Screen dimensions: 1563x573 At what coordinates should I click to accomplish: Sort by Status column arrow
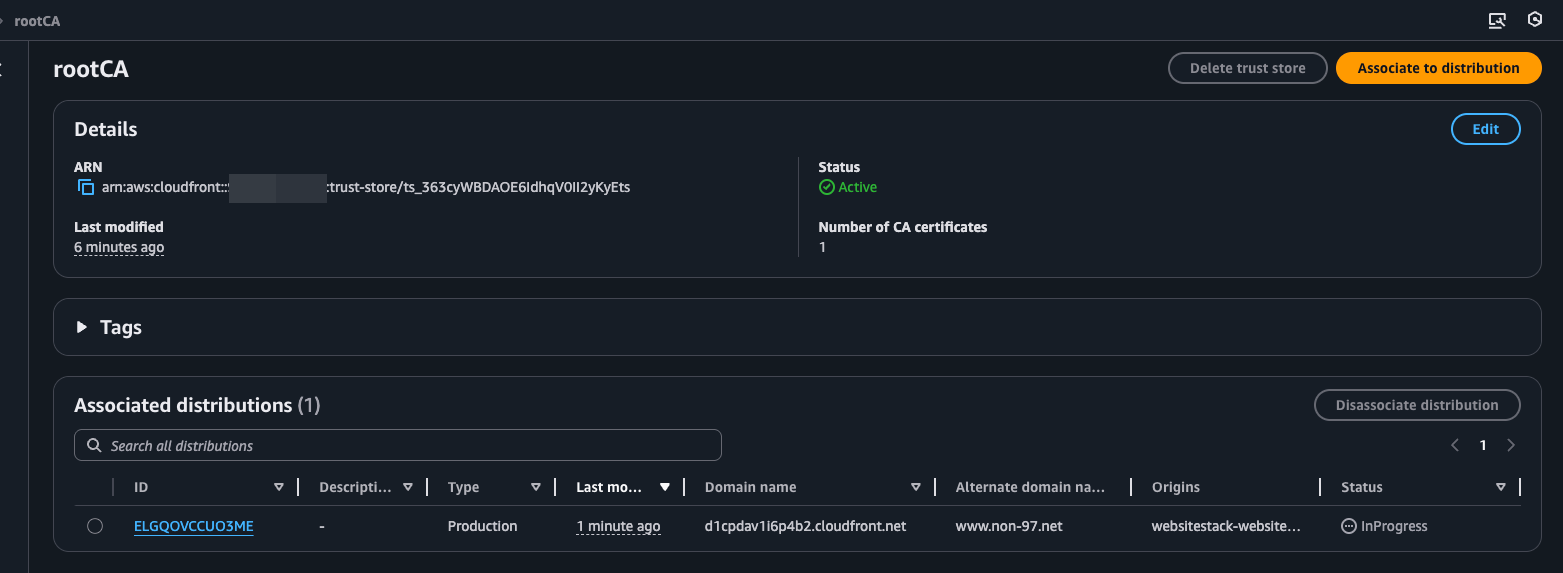coord(1500,487)
